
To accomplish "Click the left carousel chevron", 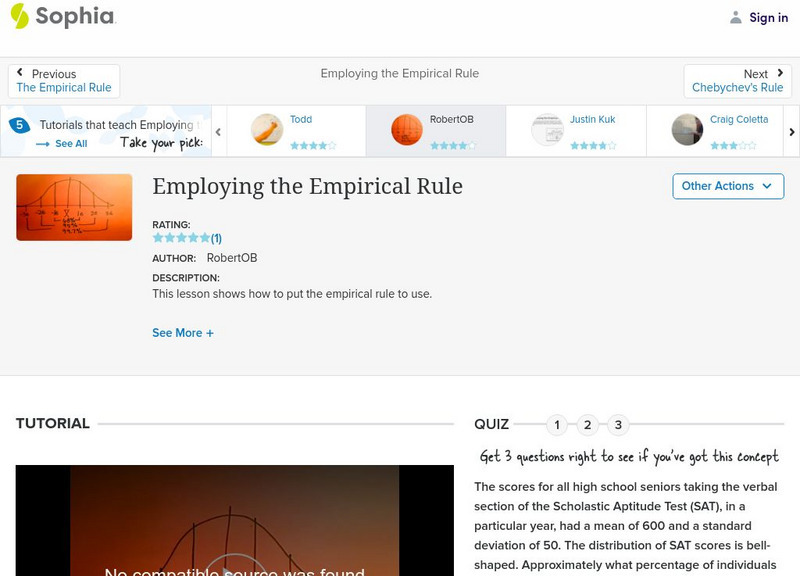I will tap(216, 130).
